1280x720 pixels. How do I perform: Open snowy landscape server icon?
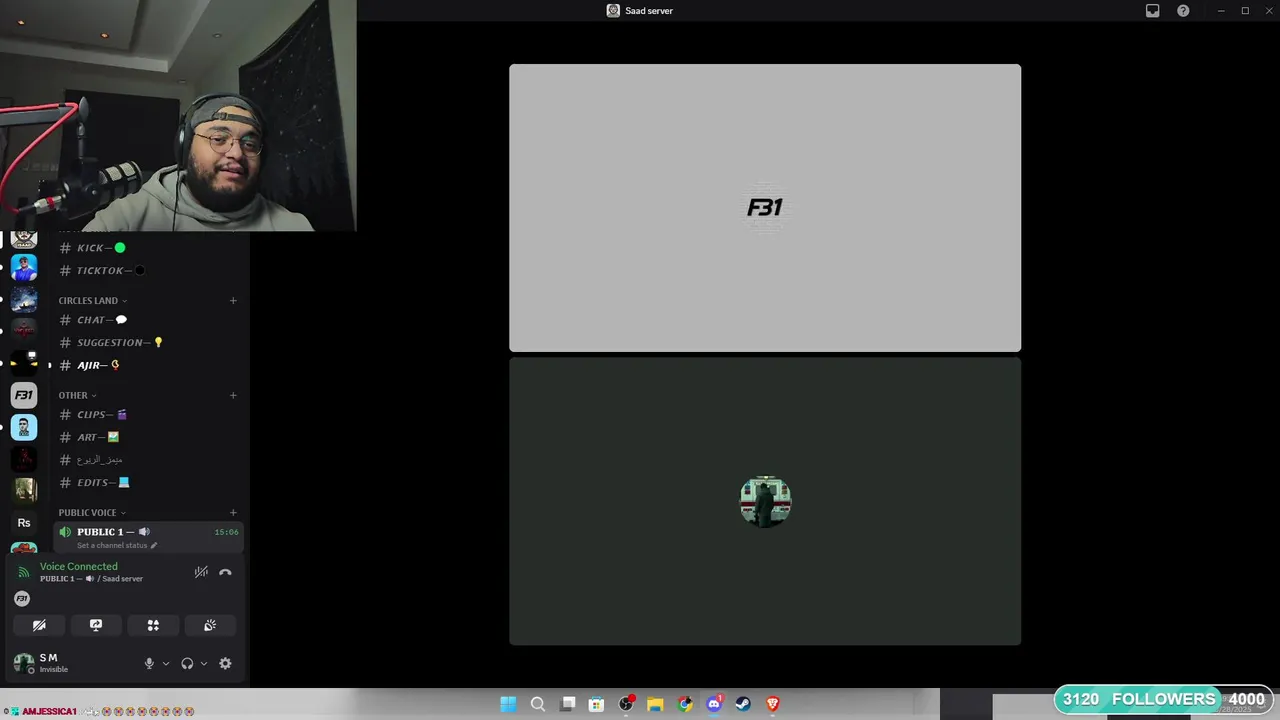tap(24, 299)
